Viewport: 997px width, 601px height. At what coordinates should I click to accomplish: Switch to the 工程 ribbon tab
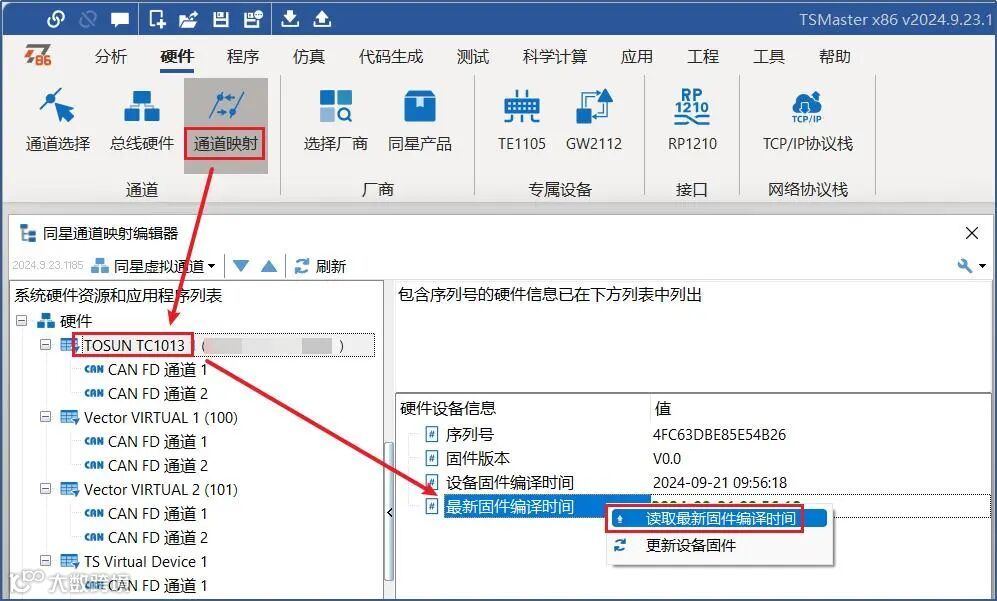point(703,57)
